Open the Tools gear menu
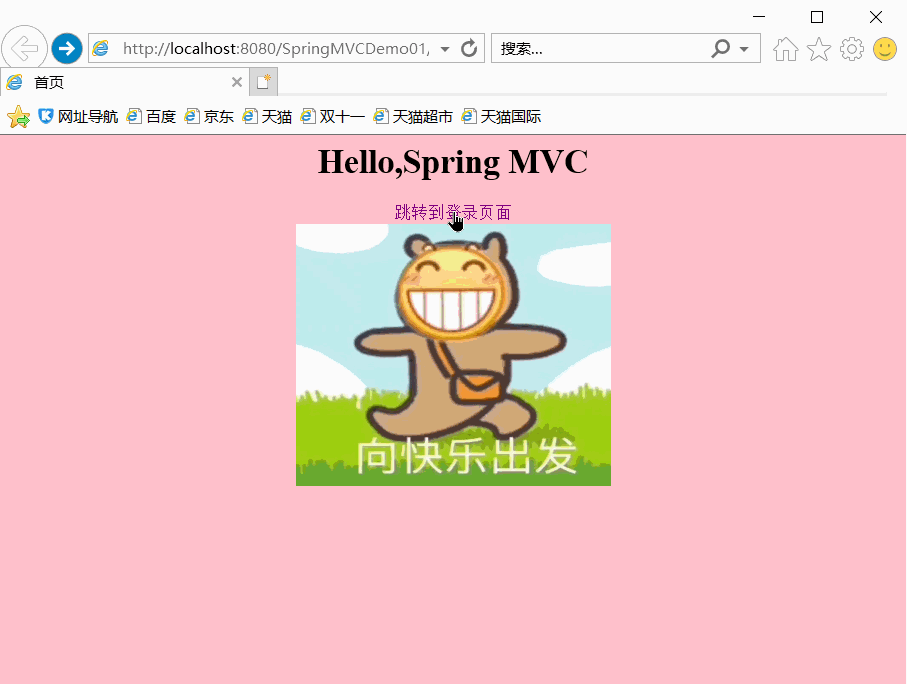 852,48
